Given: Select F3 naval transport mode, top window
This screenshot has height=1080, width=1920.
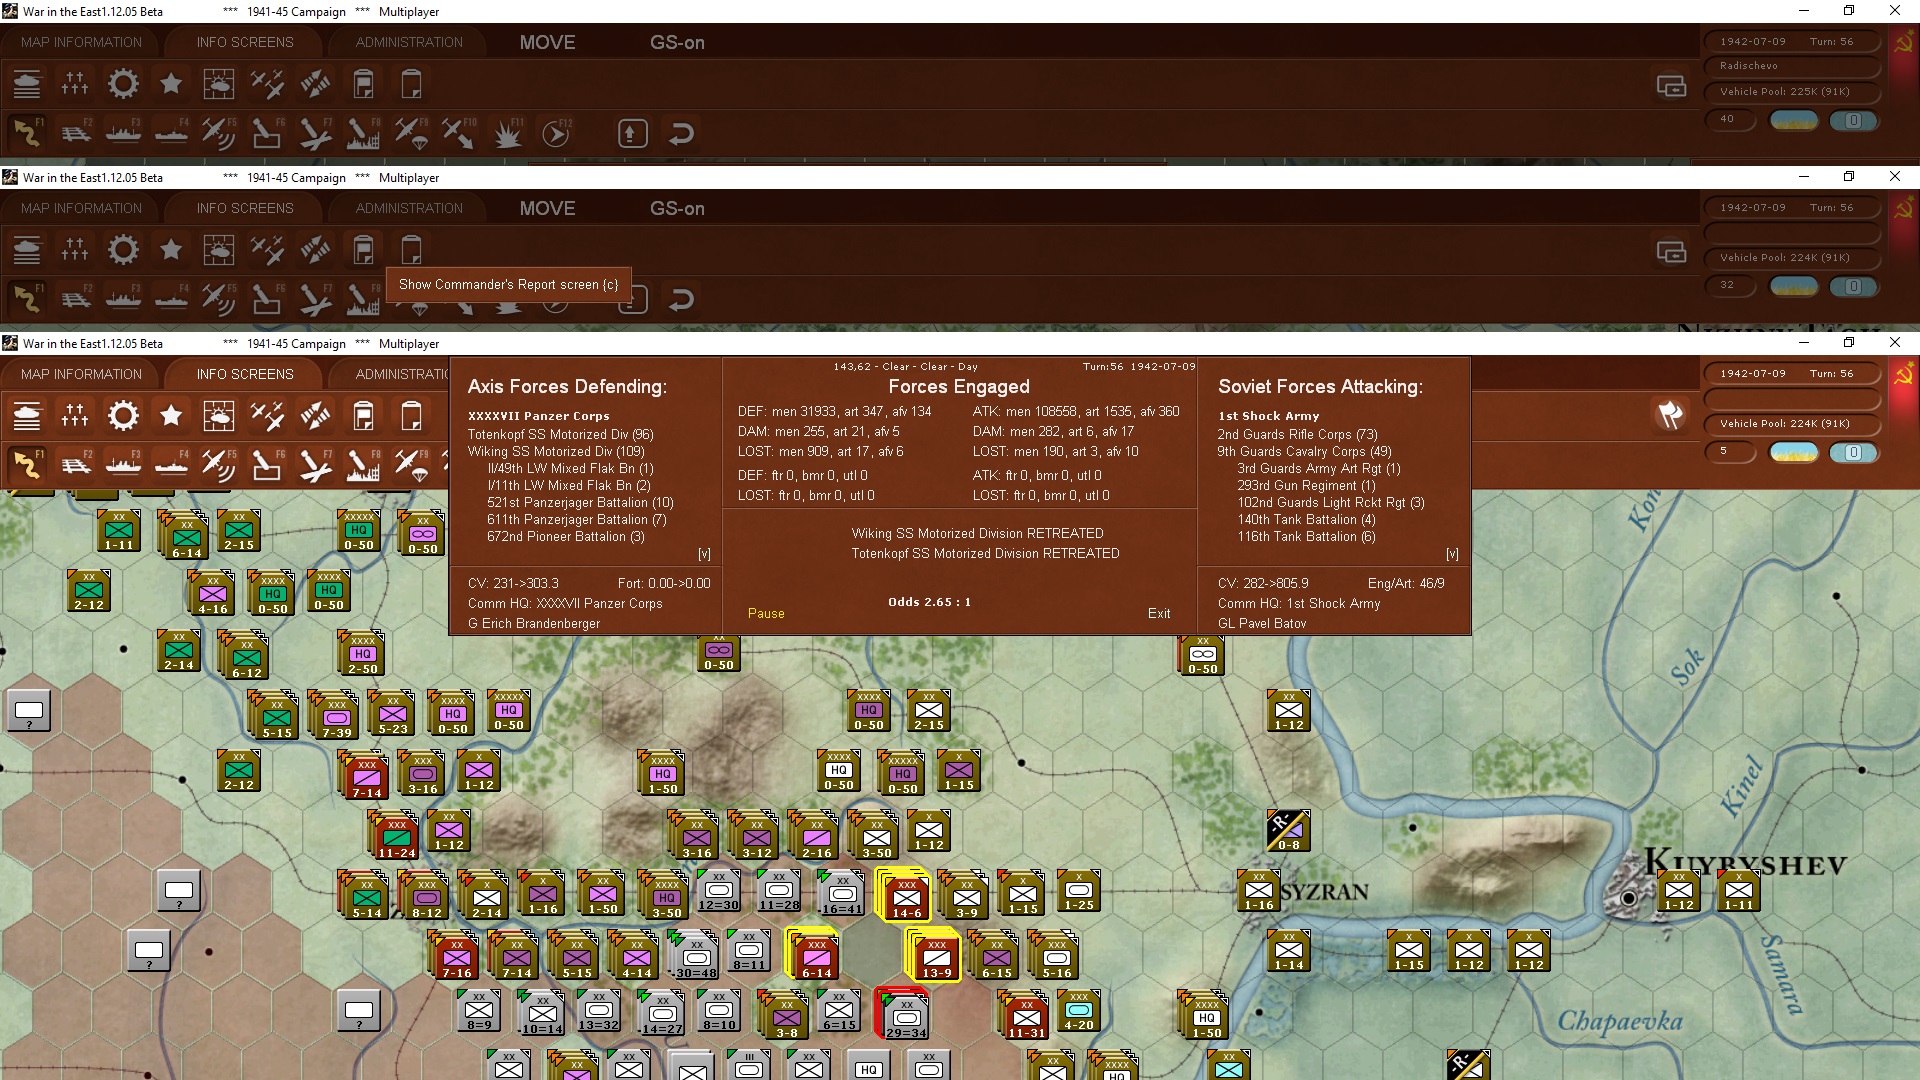Looking at the screenshot, I should click(123, 133).
